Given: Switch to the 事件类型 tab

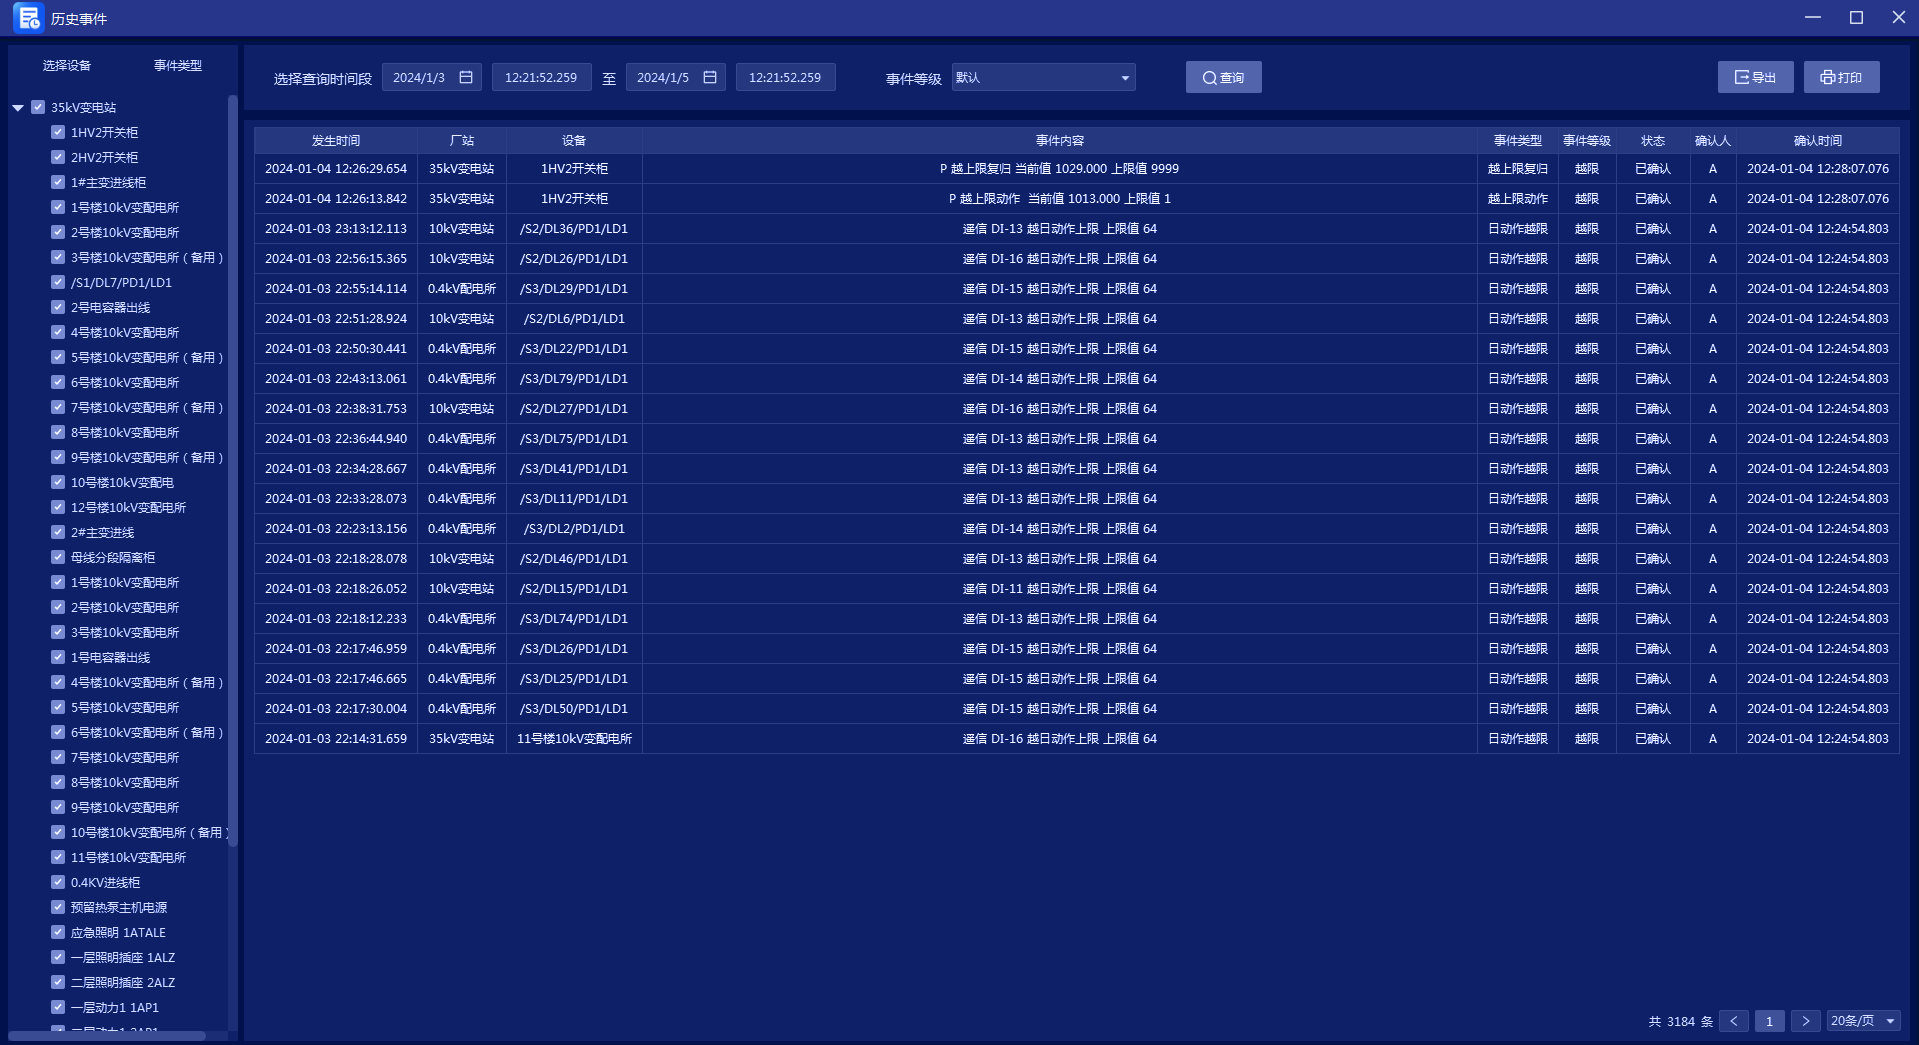Looking at the screenshot, I should [178, 65].
